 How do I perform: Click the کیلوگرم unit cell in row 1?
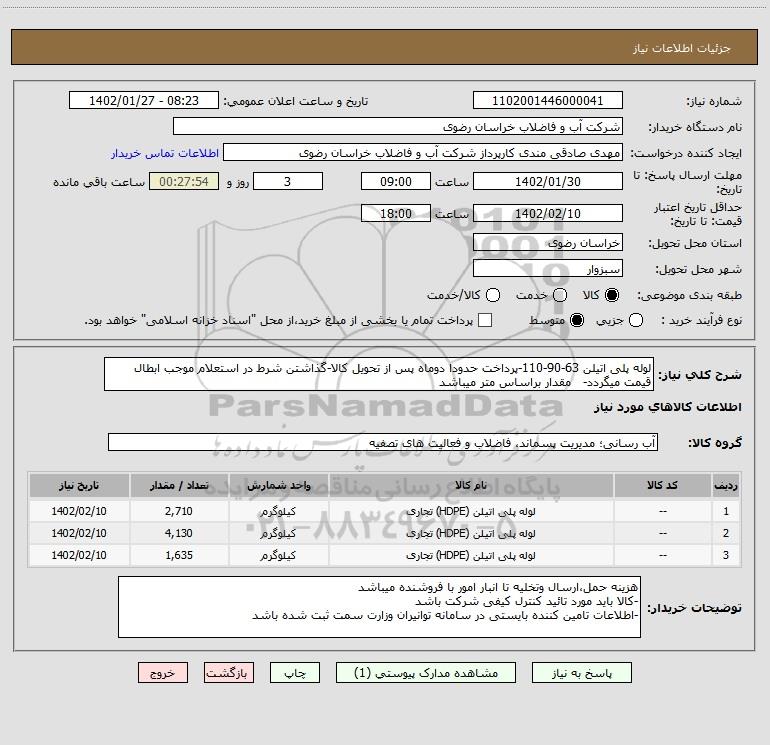[x=278, y=511]
